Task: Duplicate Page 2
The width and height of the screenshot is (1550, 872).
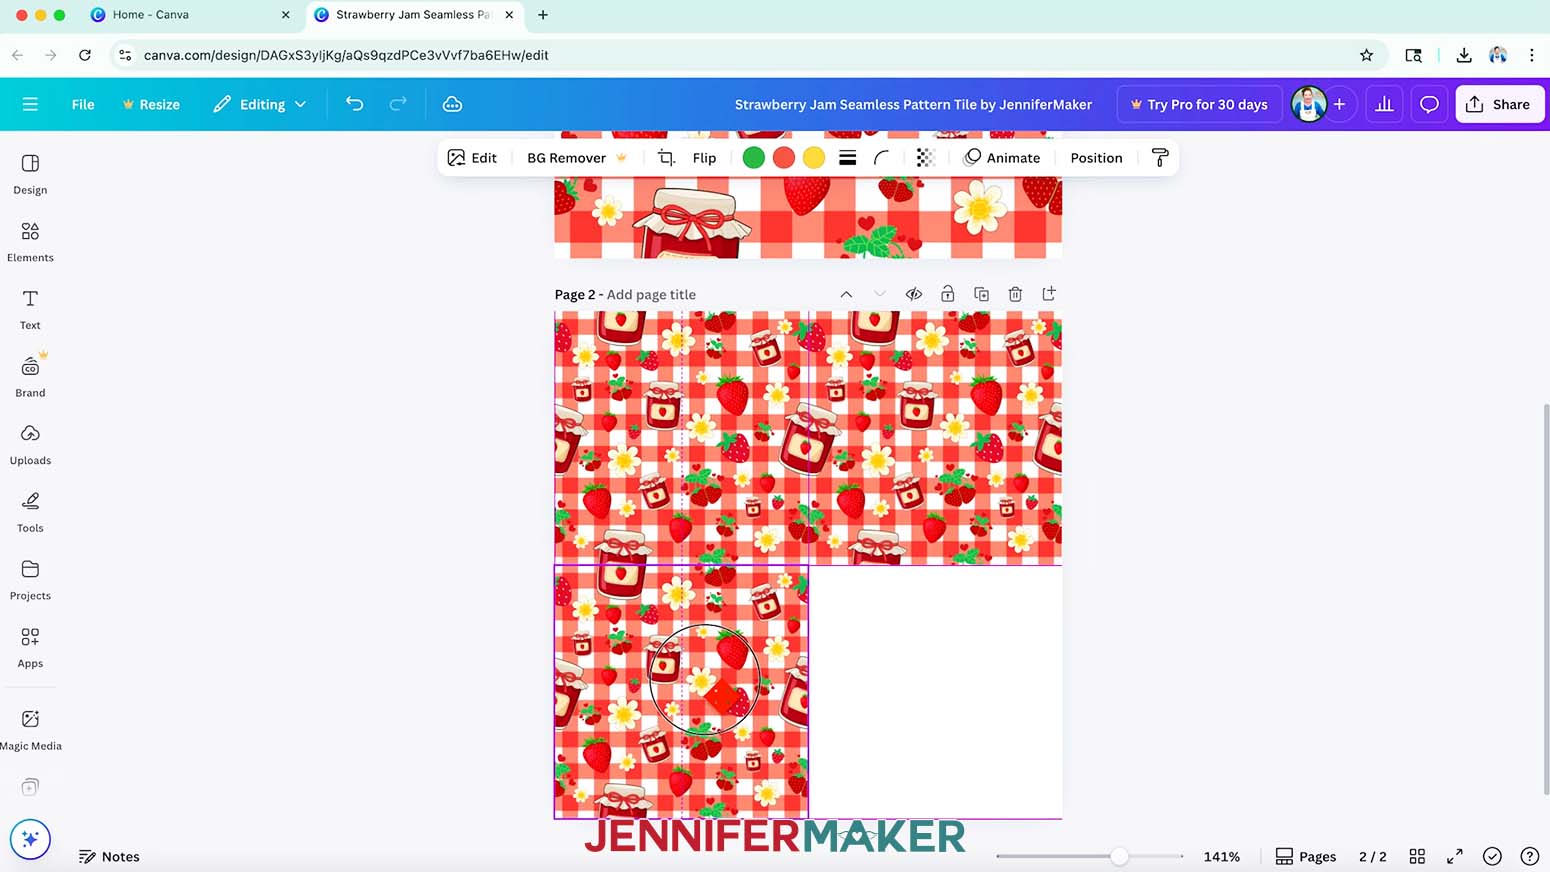Action: click(981, 294)
